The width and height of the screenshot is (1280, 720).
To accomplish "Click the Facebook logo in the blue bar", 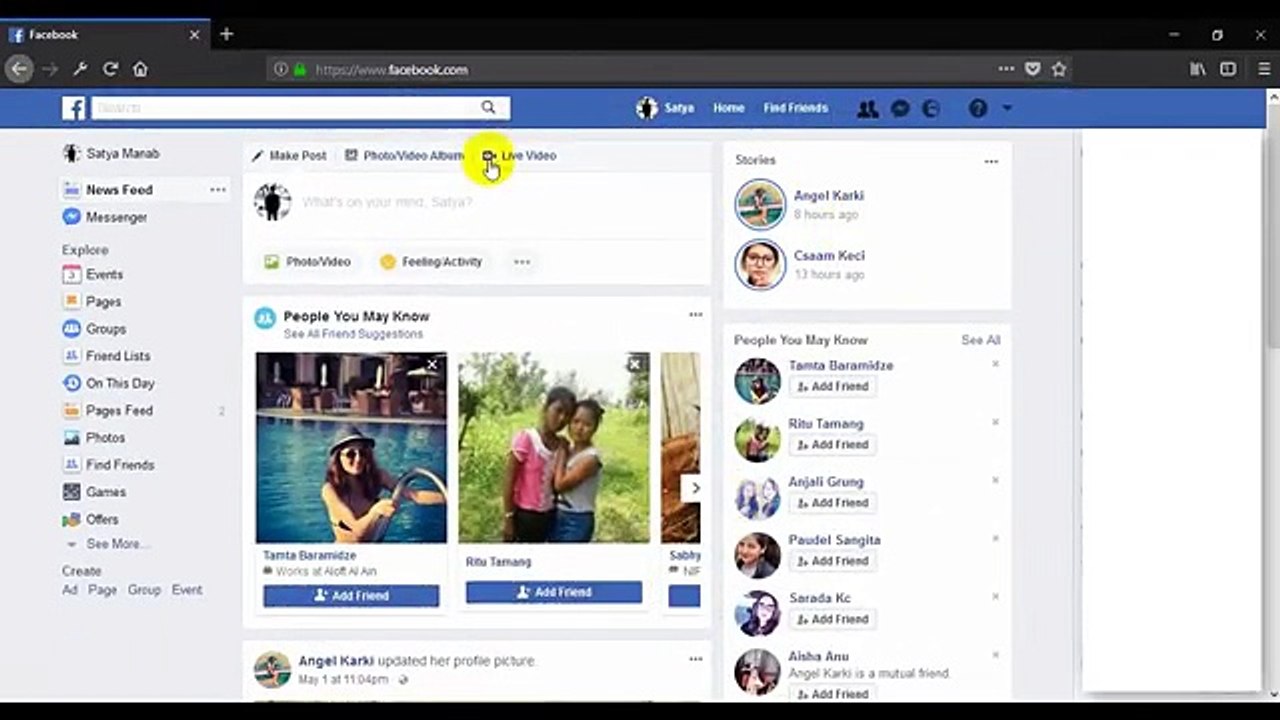I will tap(74, 108).
